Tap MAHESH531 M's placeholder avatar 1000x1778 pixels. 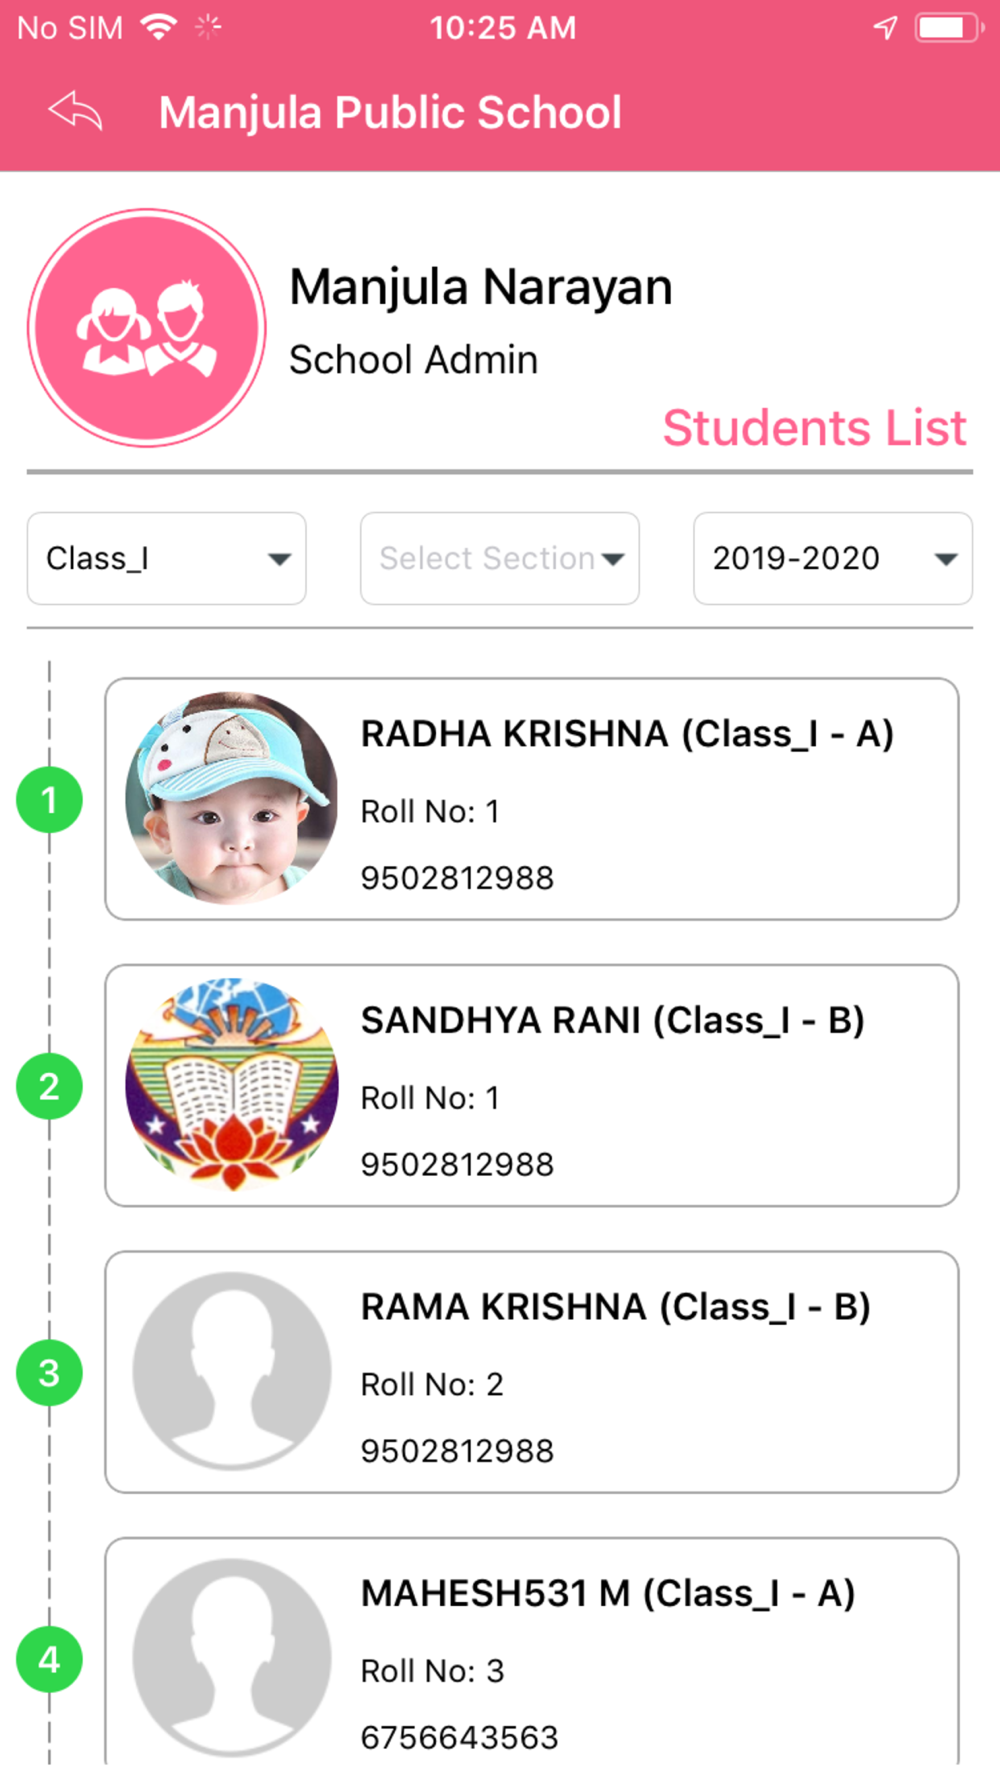[232, 1657]
